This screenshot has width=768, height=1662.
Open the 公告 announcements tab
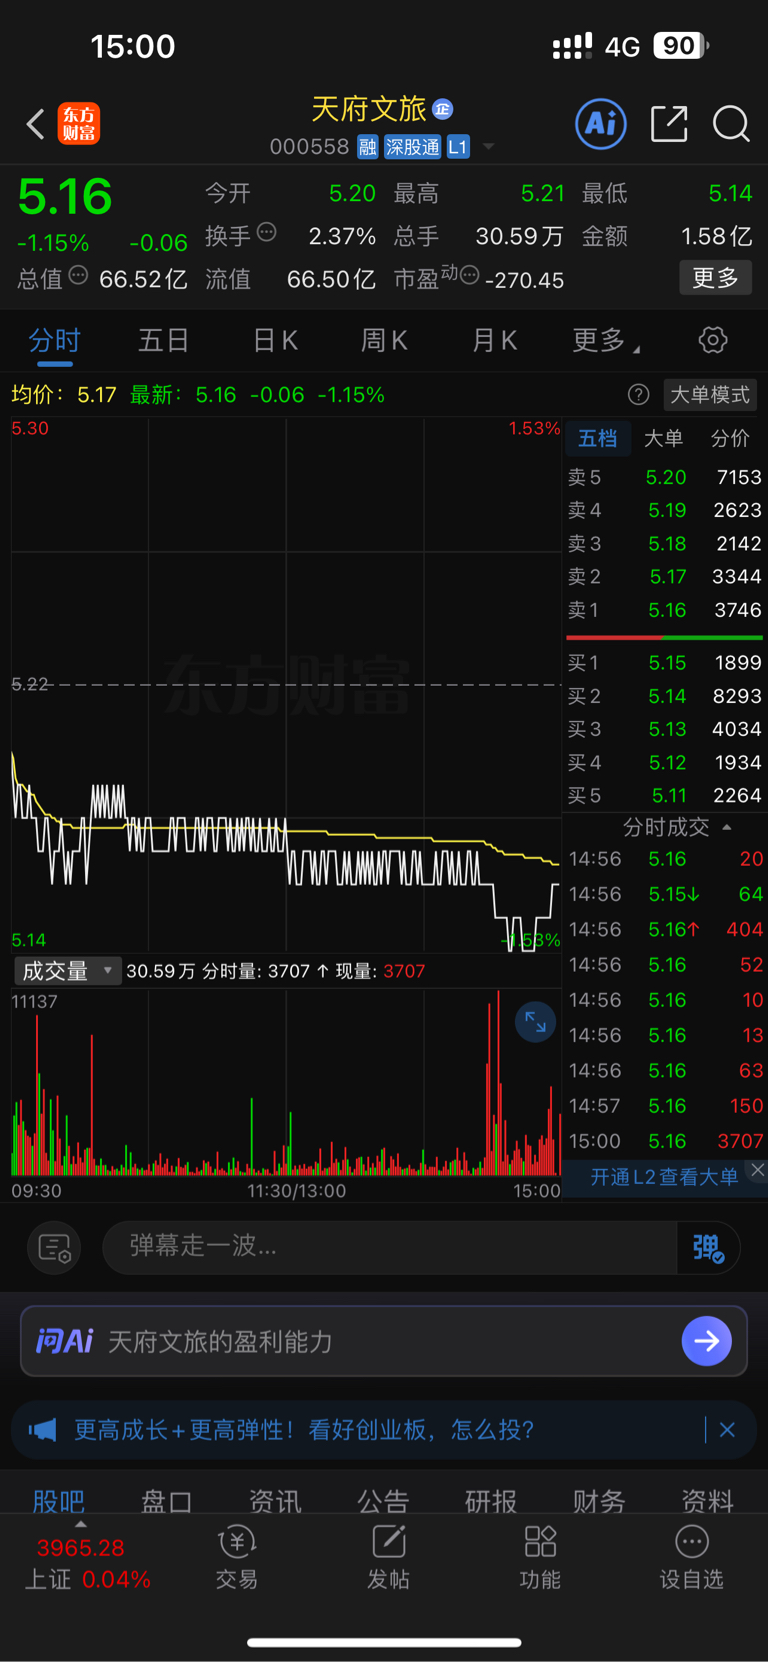point(383,1500)
